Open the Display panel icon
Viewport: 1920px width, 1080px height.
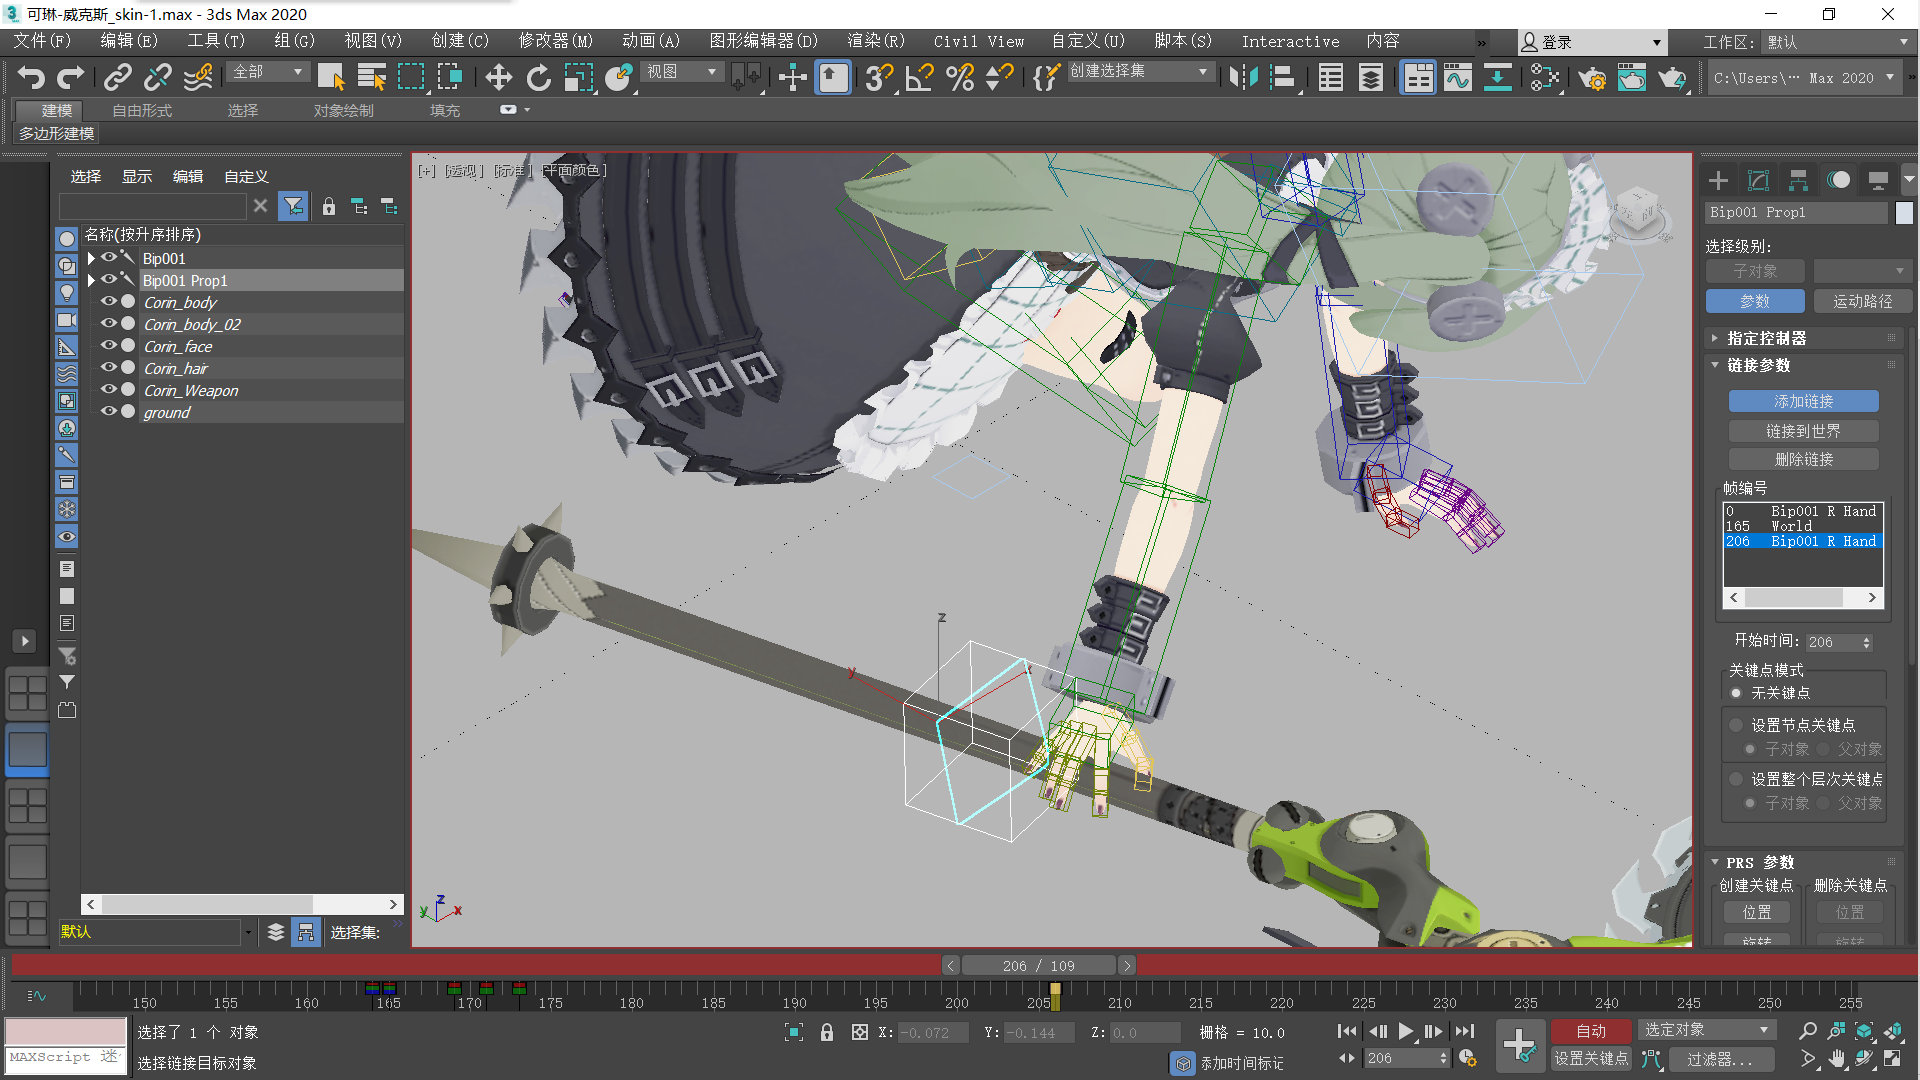click(x=1878, y=180)
